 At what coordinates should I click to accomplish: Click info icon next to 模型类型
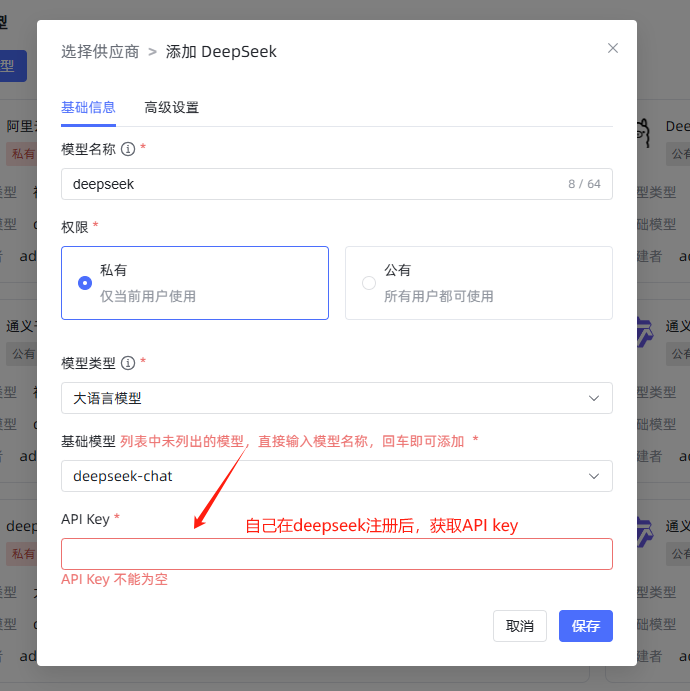[x=128, y=363]
